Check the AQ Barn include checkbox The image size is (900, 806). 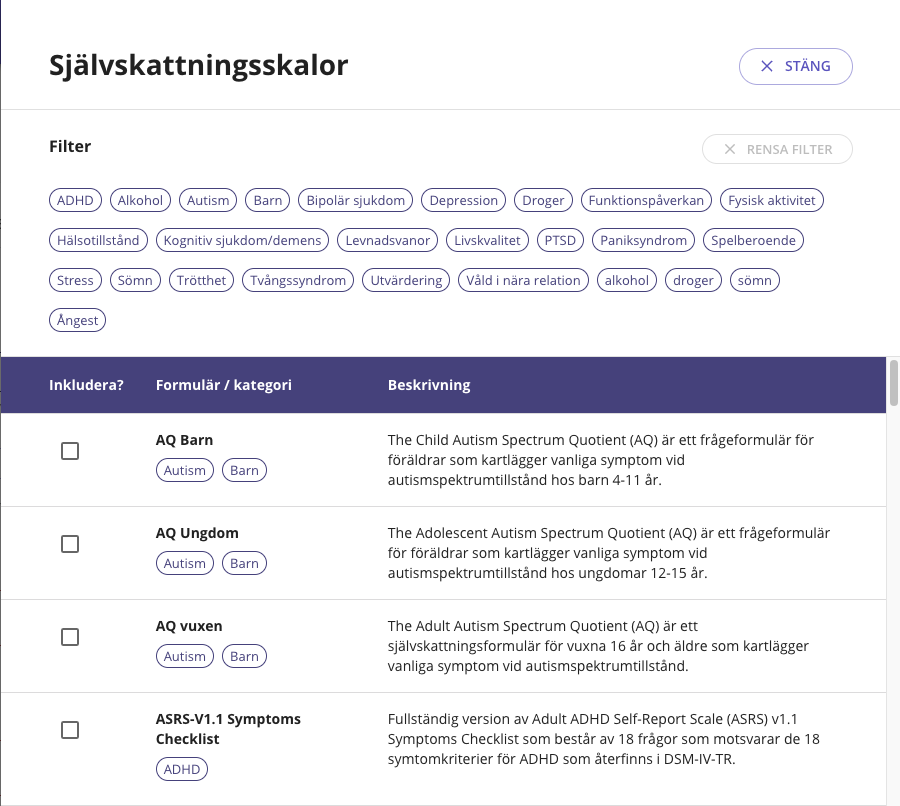pyautogui.click(x=70, y=451)
